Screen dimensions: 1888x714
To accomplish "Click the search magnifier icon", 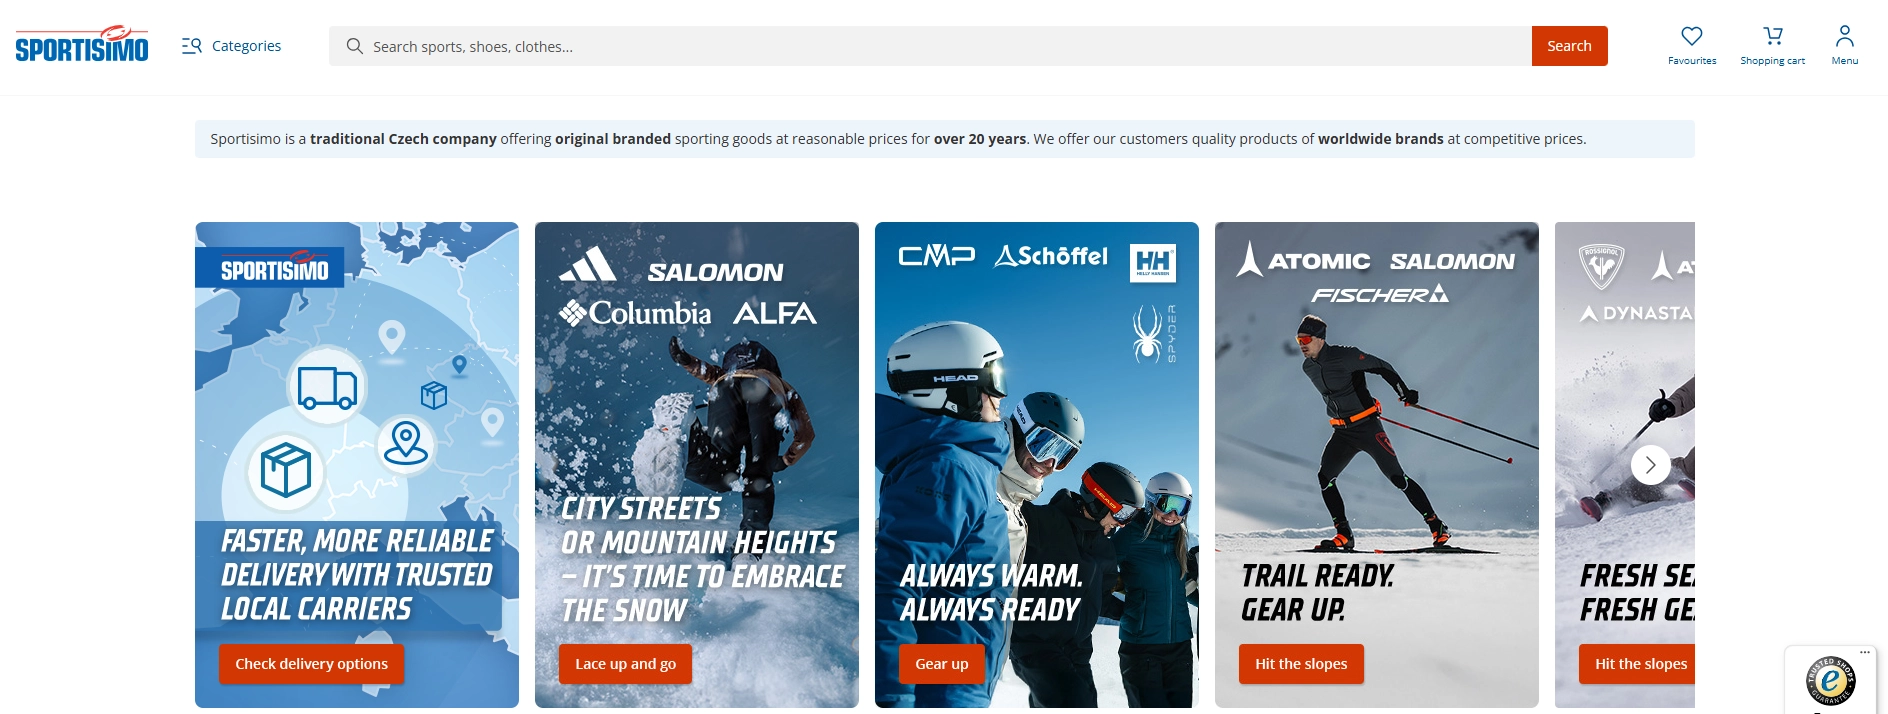I will pyautogui.click(x=354, y=46).
